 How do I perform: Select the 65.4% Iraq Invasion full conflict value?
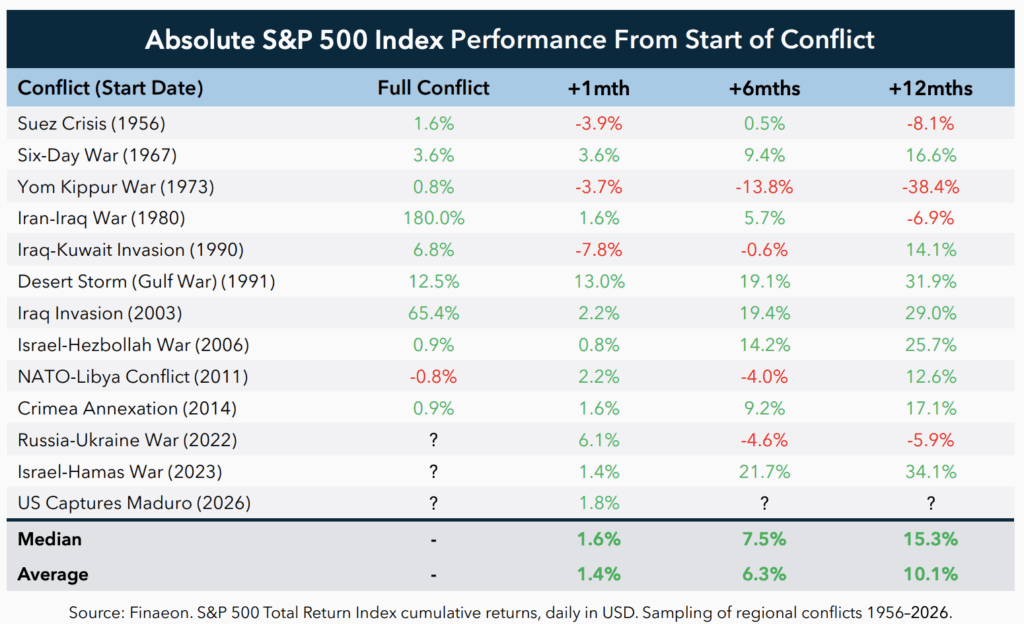[433, 314]
